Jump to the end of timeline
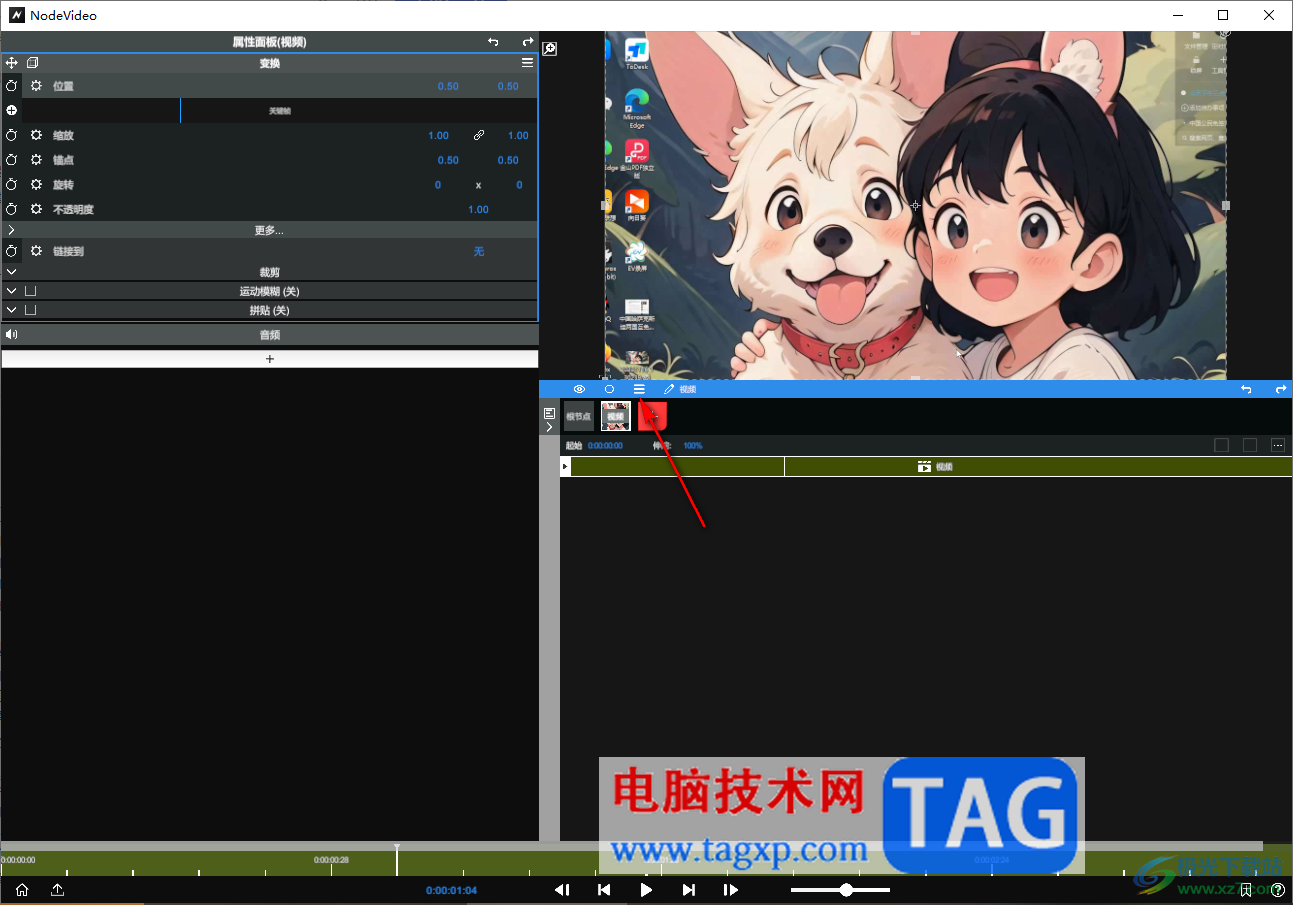This screenshot has width=1293, height=905. [x=689, y=890]
